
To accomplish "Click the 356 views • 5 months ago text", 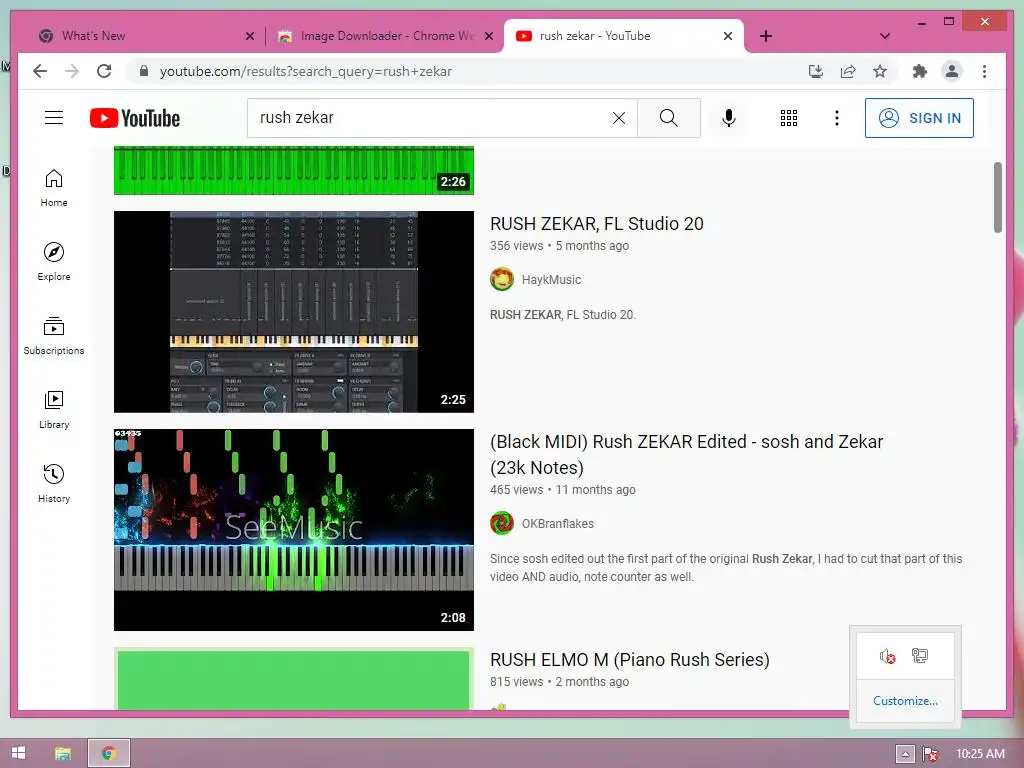I will (559, 246).
